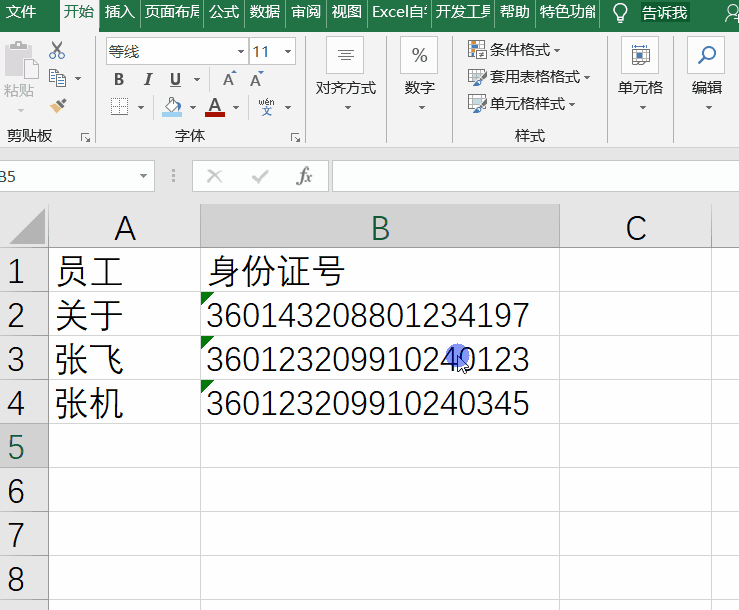Screen dimensions: 739x610
Task: Expand the font size 11 dropdown
Action: [287, 51]
